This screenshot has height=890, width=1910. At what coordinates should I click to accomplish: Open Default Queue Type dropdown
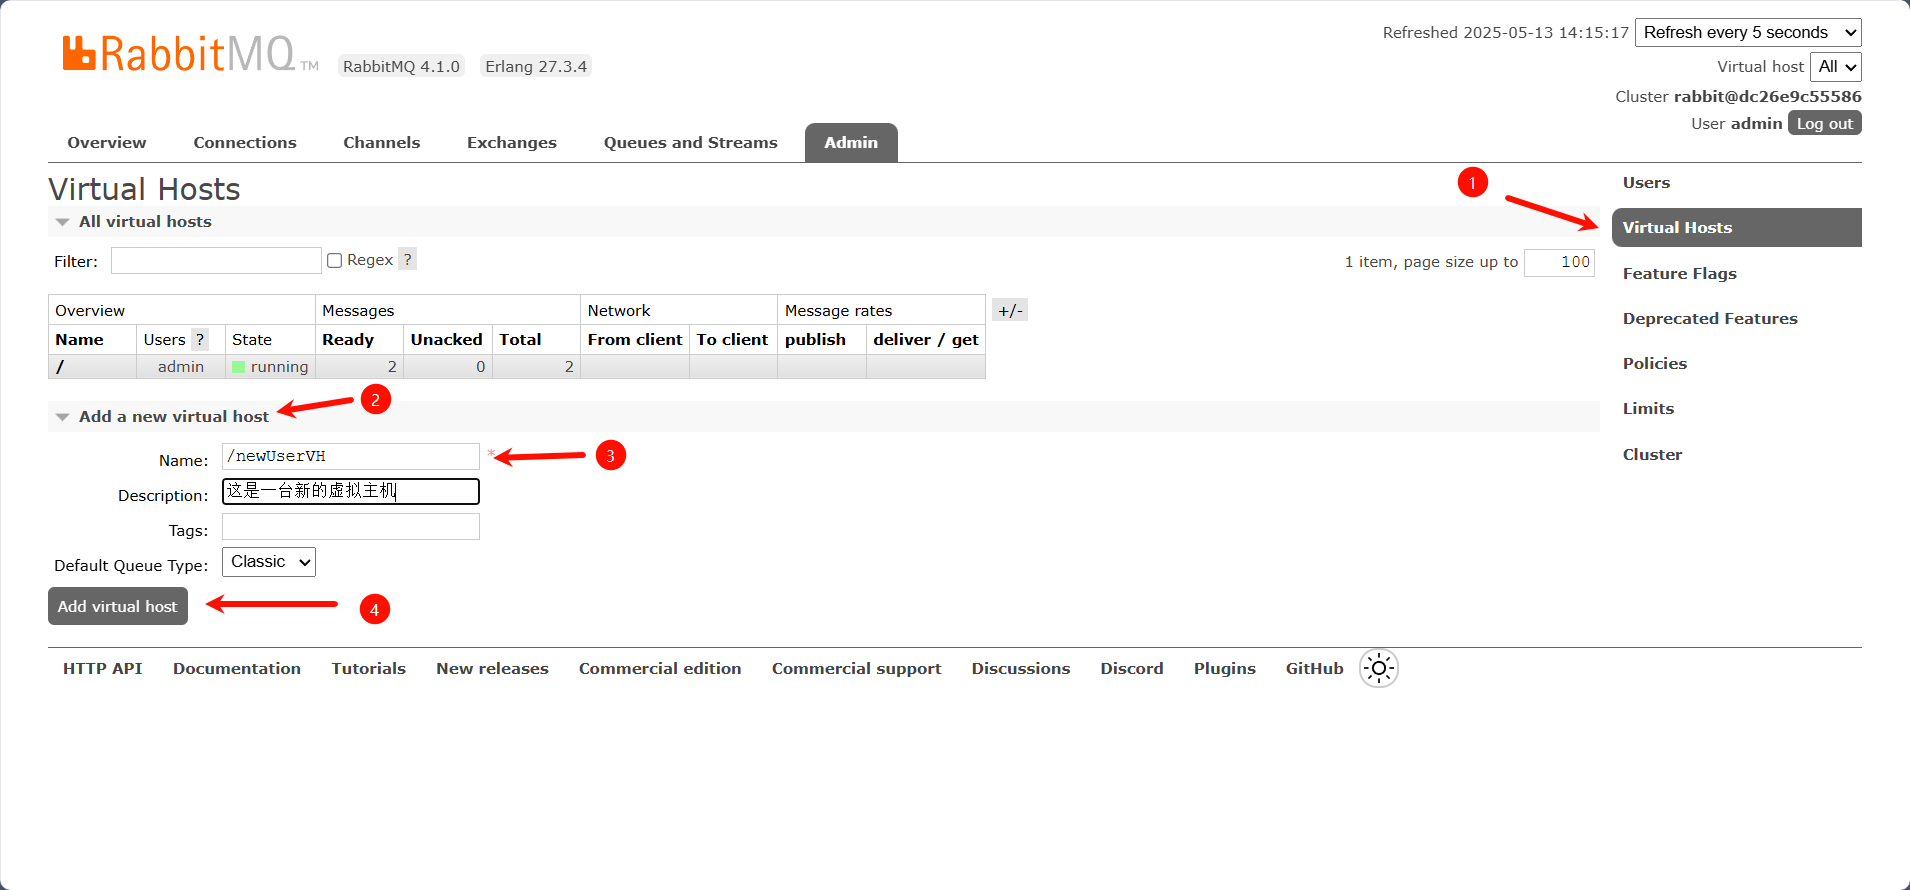[x=268, y=562]
